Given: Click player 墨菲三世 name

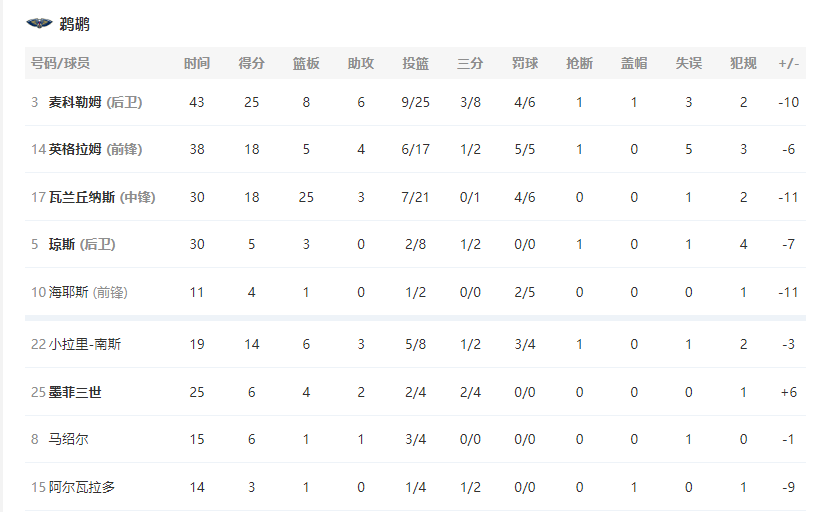Looking at the screenshot, I should coord(75,392).
